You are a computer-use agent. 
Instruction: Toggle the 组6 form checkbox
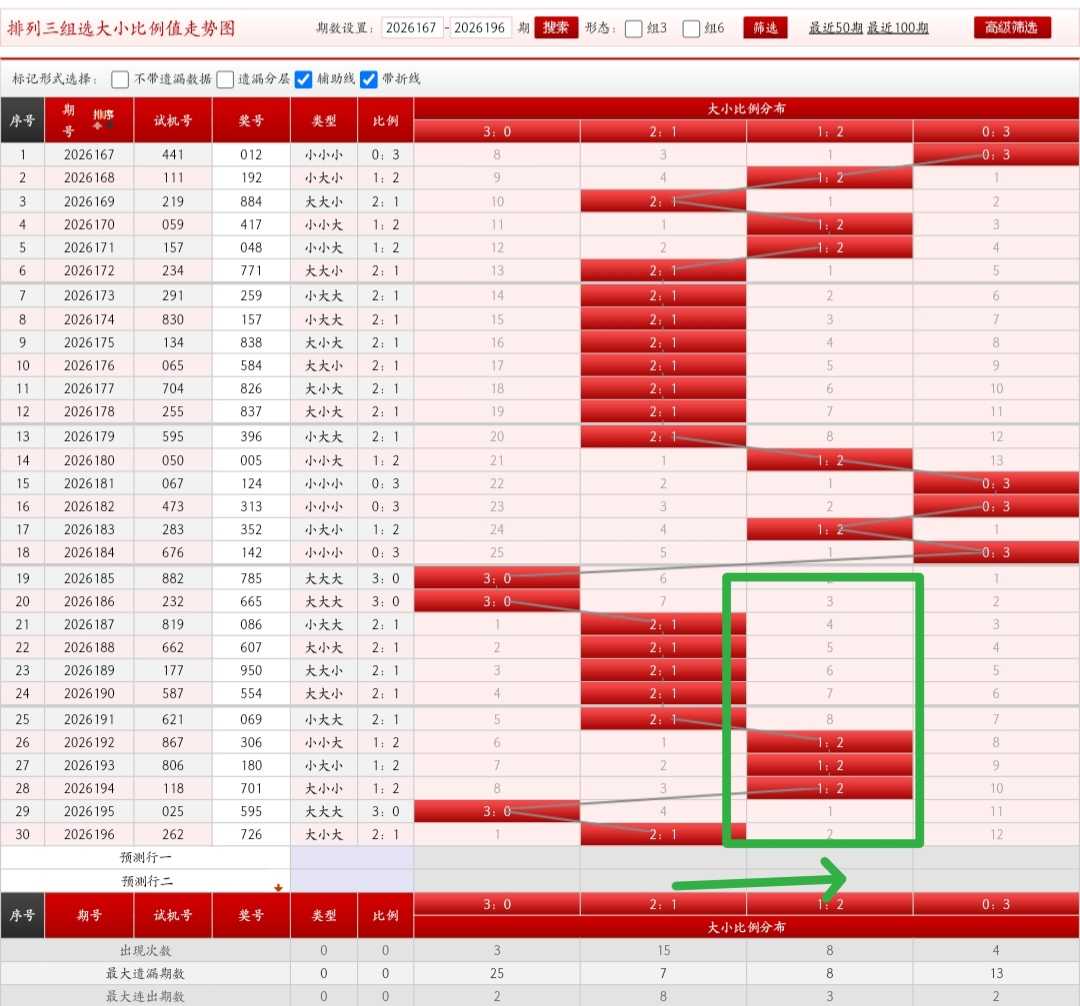692,28
